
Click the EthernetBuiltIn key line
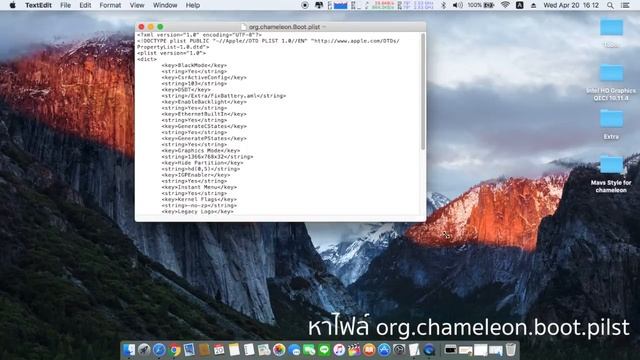[204, 114]
